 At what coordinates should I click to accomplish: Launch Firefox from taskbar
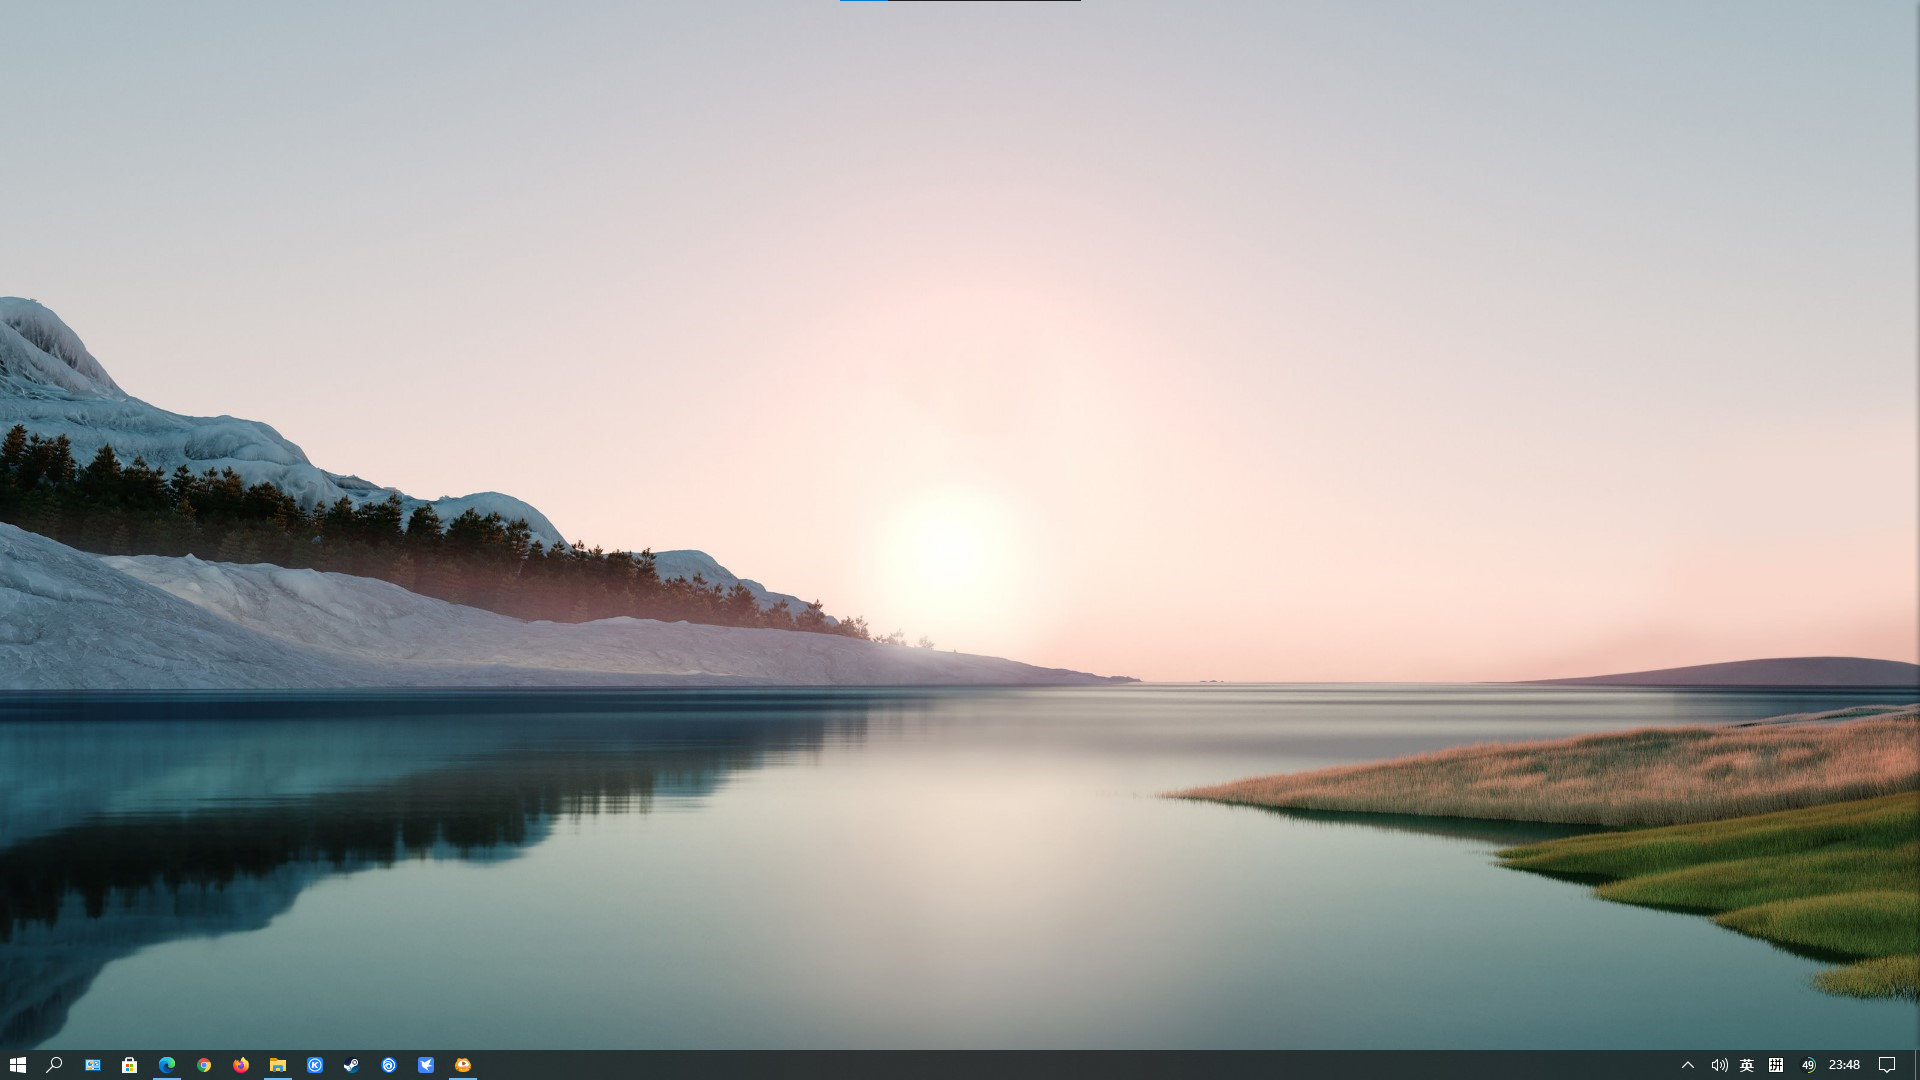[x=241, y=1065]
